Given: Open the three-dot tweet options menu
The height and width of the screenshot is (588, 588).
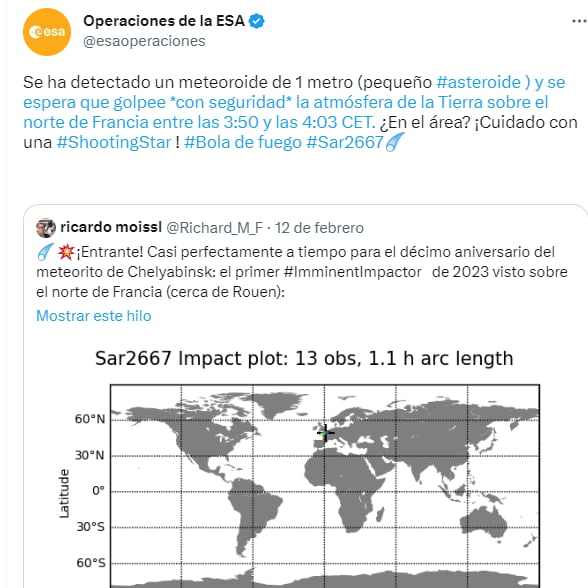Looking at the screenshot, I should pyautogui.click(x=579, y=21).
